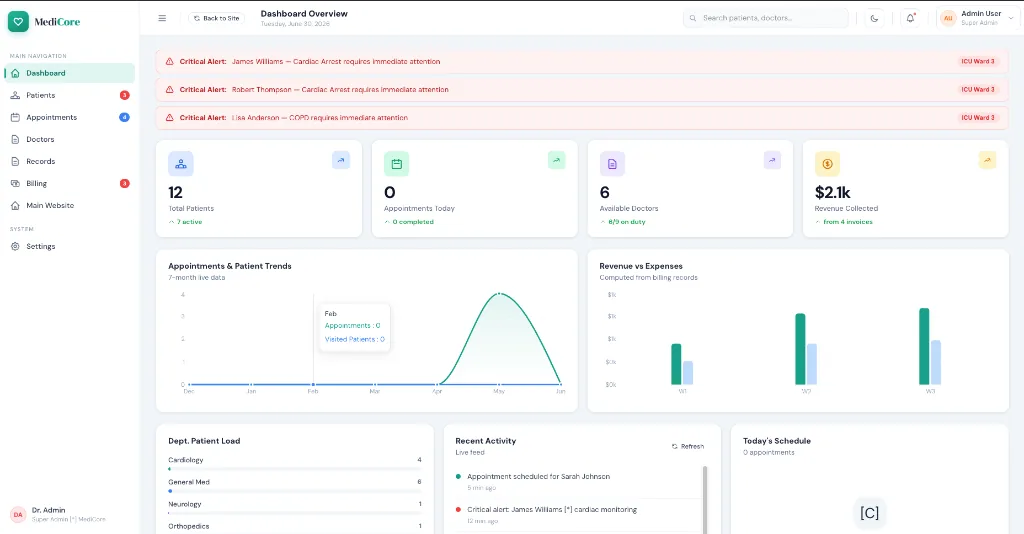Click the '0 completed' appointments text

coord(413,222)
